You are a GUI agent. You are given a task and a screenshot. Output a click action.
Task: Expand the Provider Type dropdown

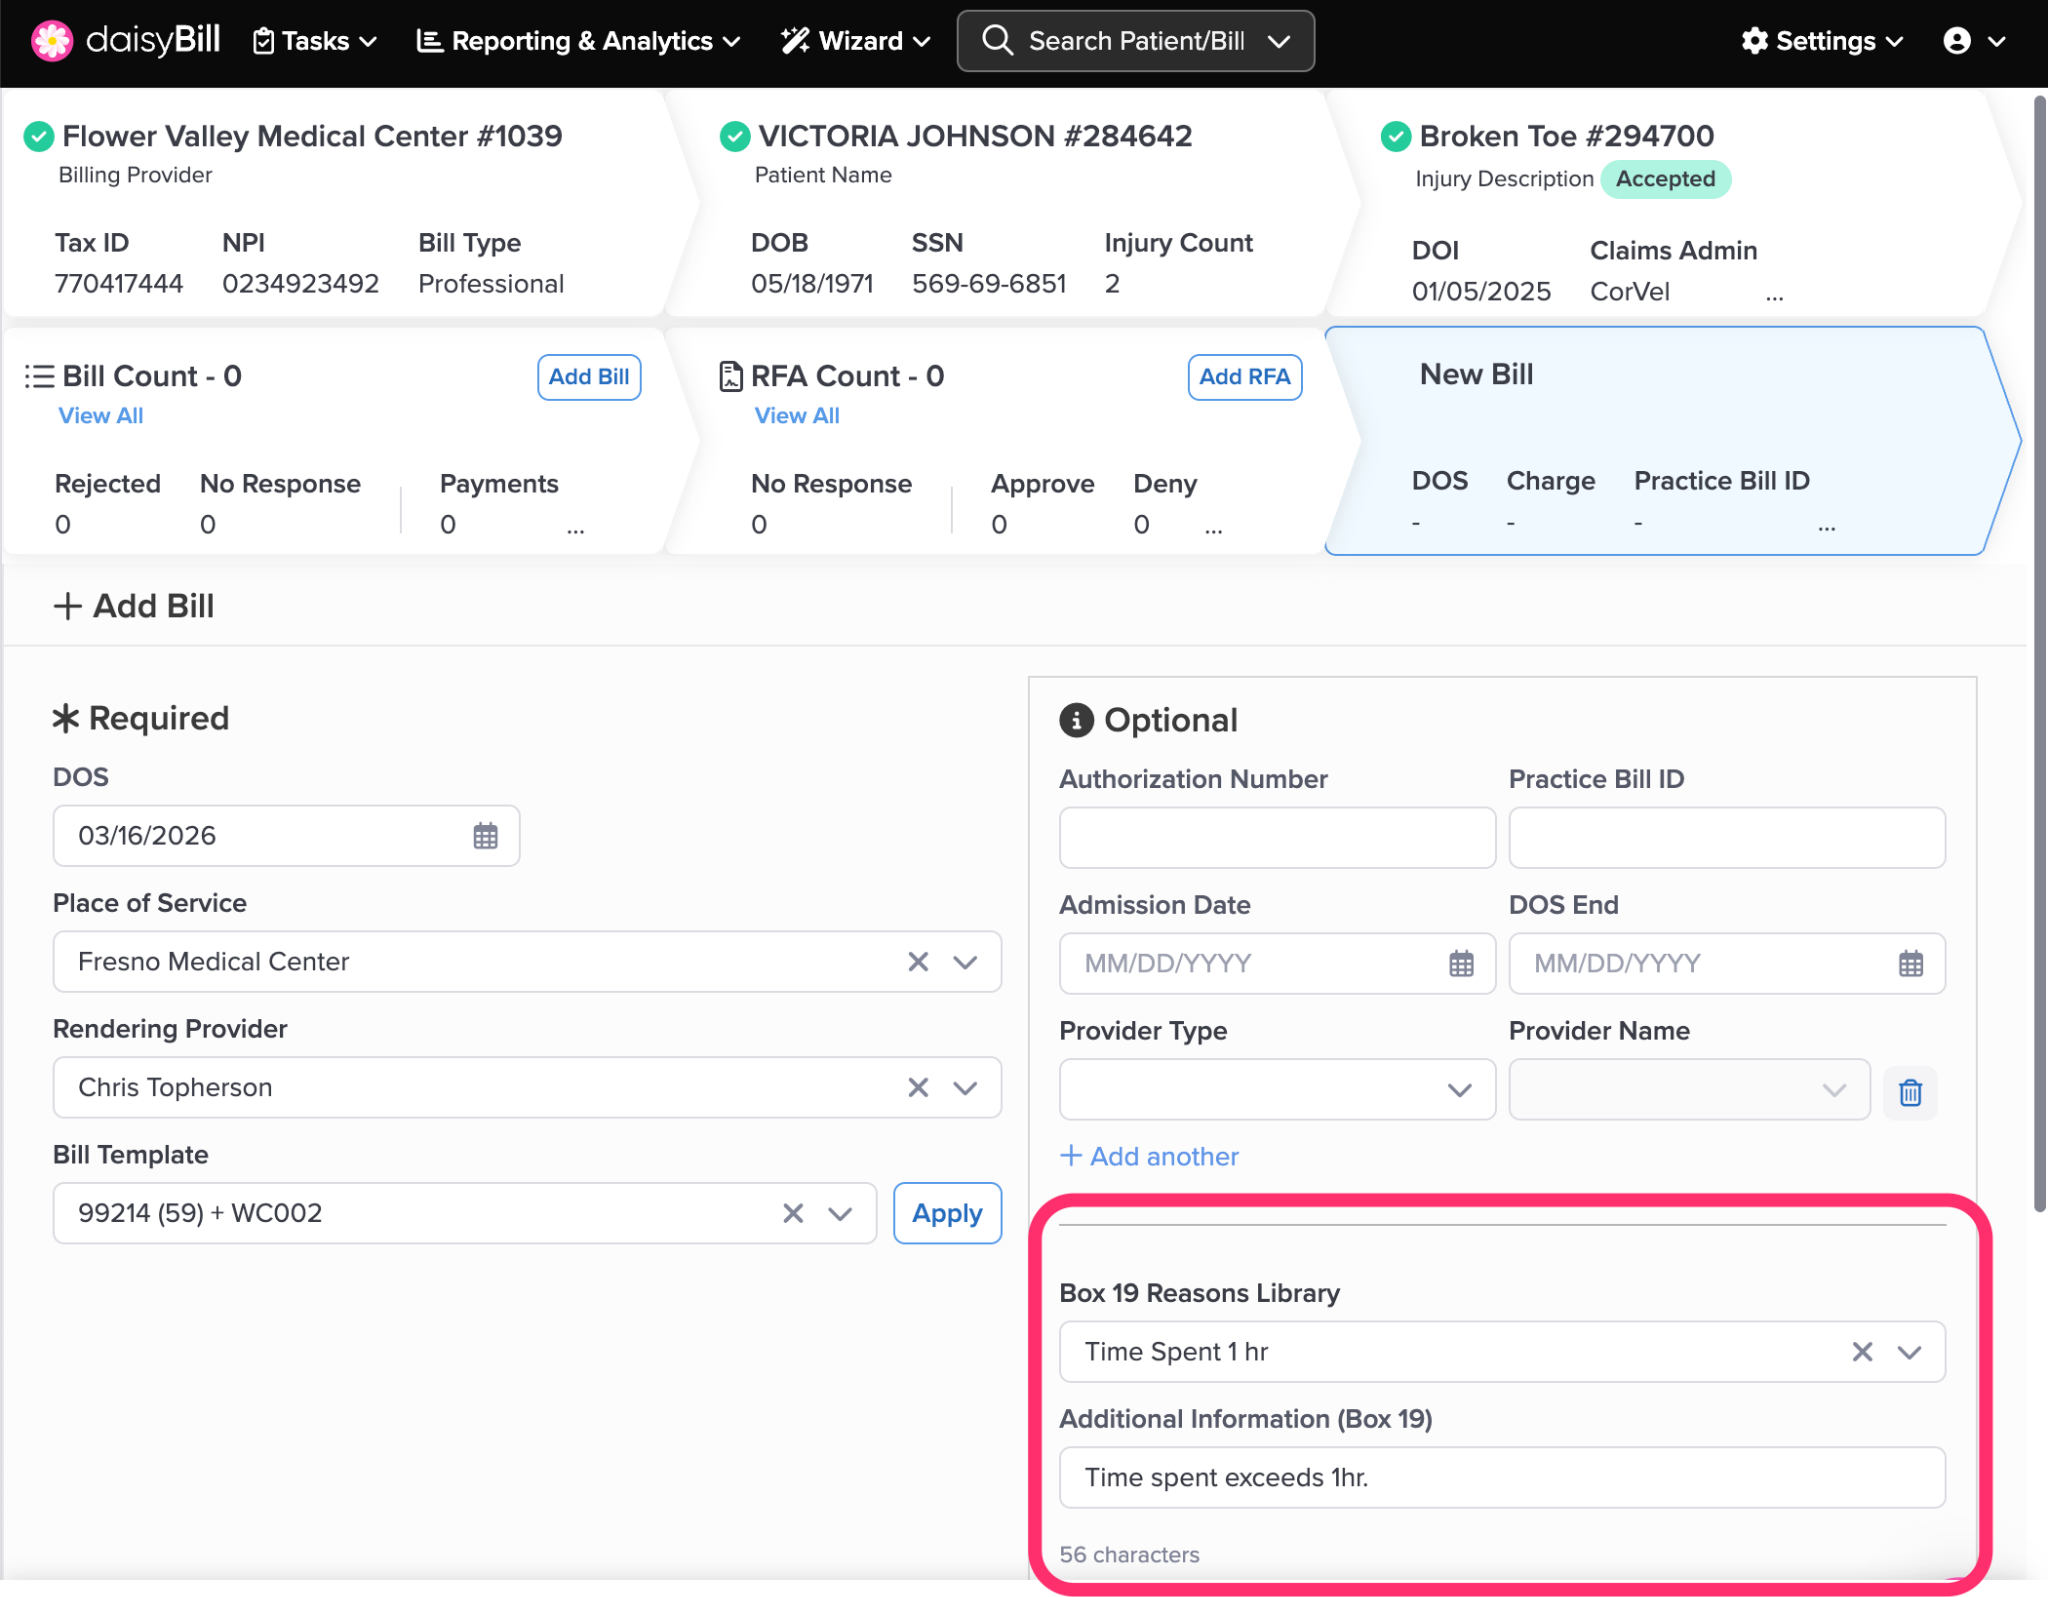point(1459,1090)
